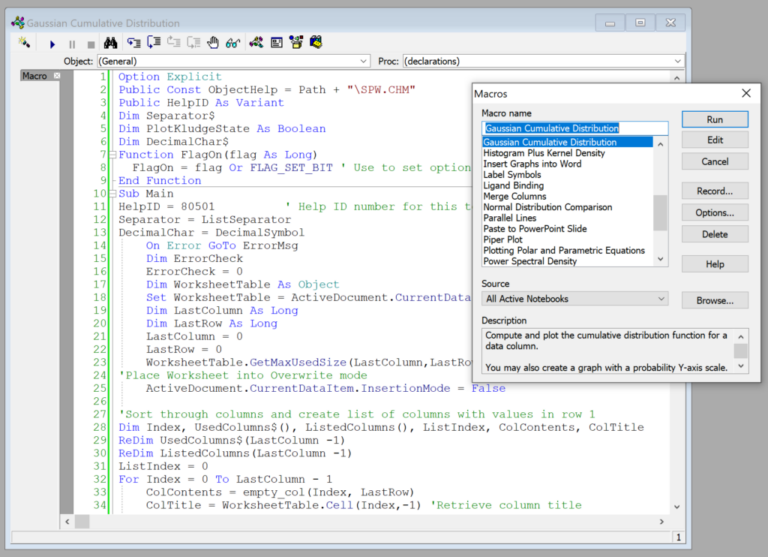Click the Browse... button
The height and width of the screenshot is (557, 768).
tap(714, 300)
